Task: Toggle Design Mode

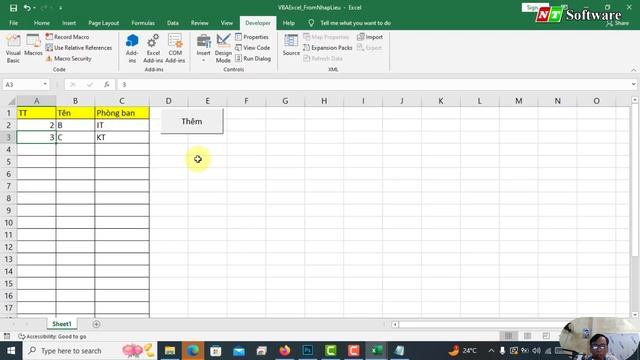Action: point(223,48)
